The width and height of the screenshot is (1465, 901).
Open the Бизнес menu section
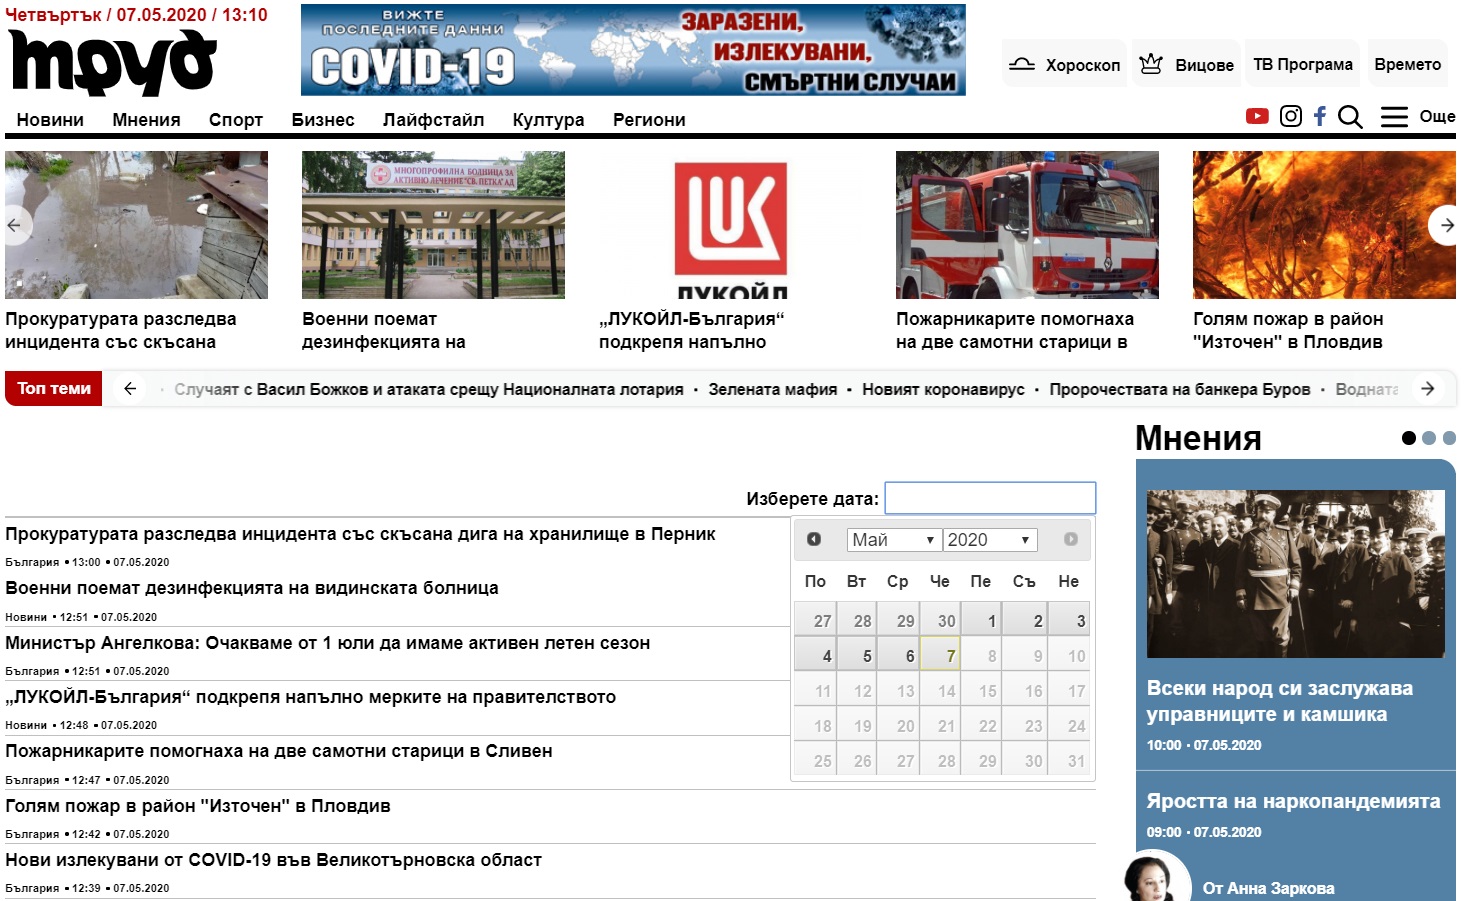click(323, 120)
